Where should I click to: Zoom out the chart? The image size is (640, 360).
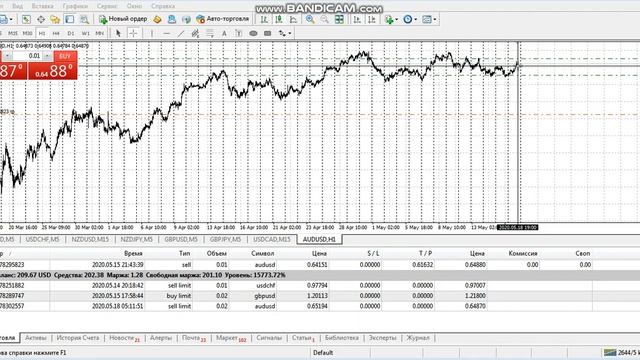(x=324, y=19)
